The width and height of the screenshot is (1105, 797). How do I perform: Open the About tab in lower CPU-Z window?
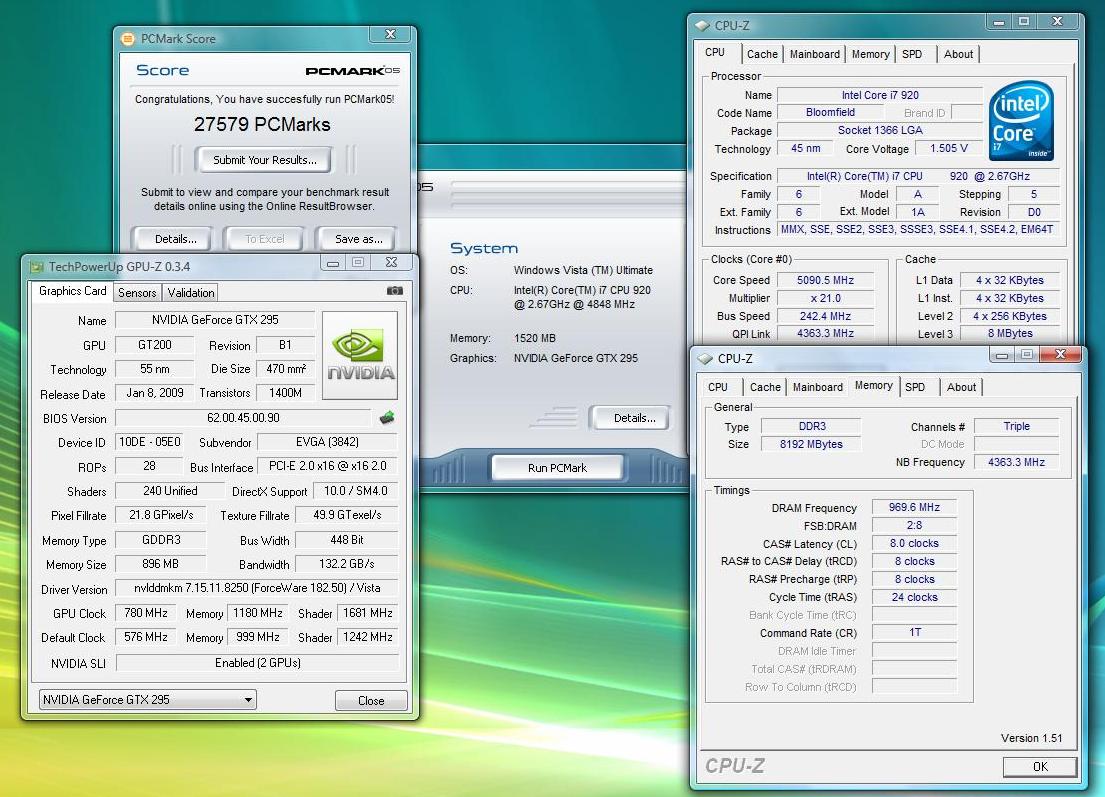(961, 387)
